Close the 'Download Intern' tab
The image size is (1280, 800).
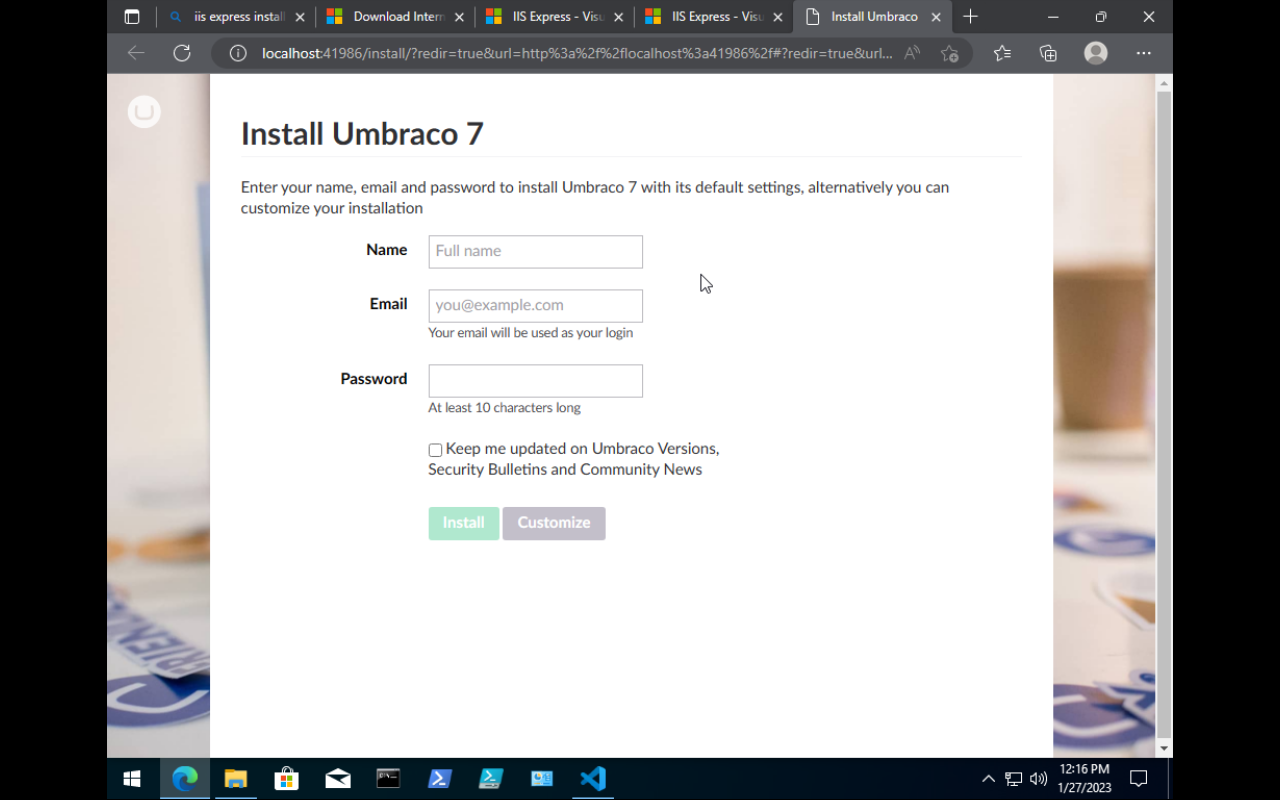pos(460,17)
